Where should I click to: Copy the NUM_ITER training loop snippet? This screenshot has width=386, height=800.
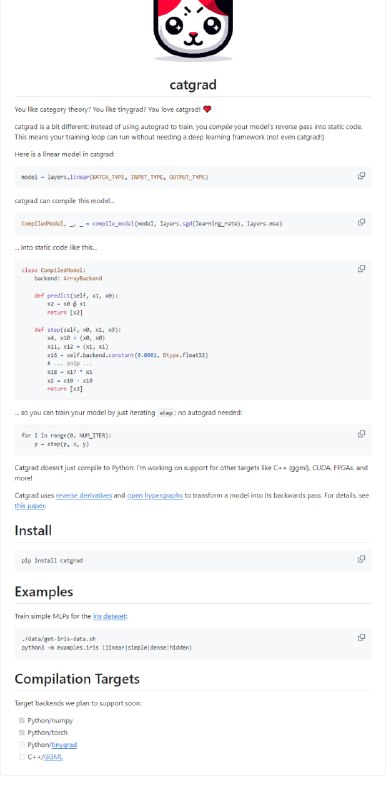(x=362, y=434)
